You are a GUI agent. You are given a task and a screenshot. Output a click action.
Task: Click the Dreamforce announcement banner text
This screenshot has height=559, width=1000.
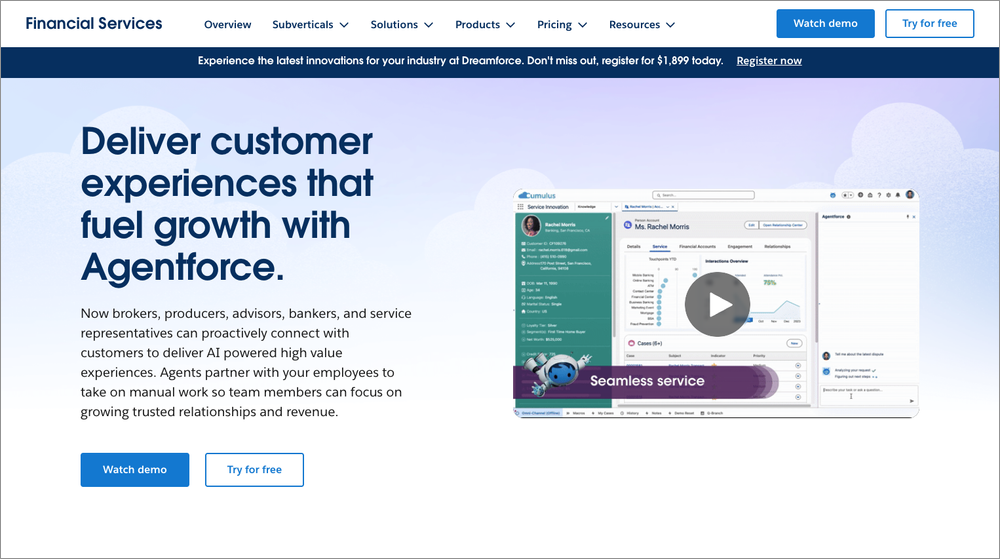coord(460,61)
